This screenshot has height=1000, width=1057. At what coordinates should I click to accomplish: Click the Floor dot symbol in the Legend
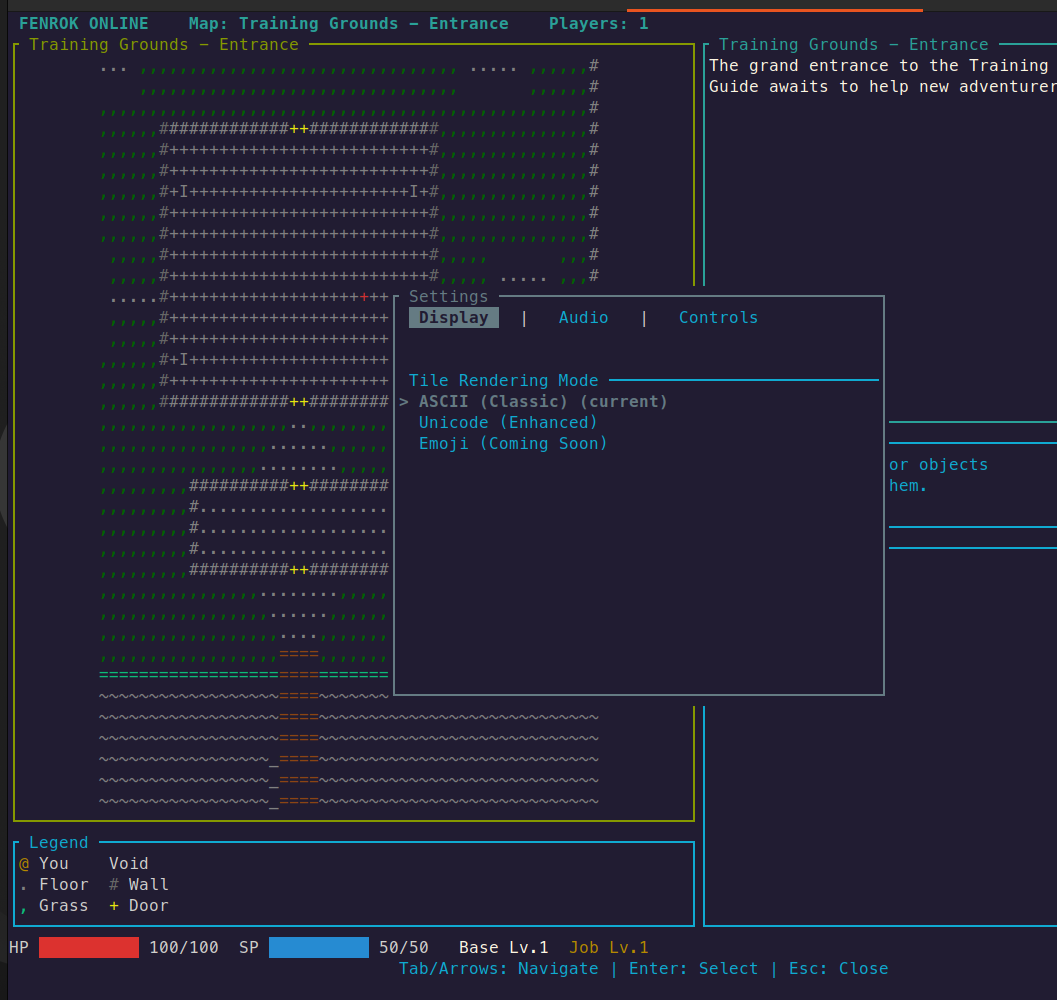24,885
